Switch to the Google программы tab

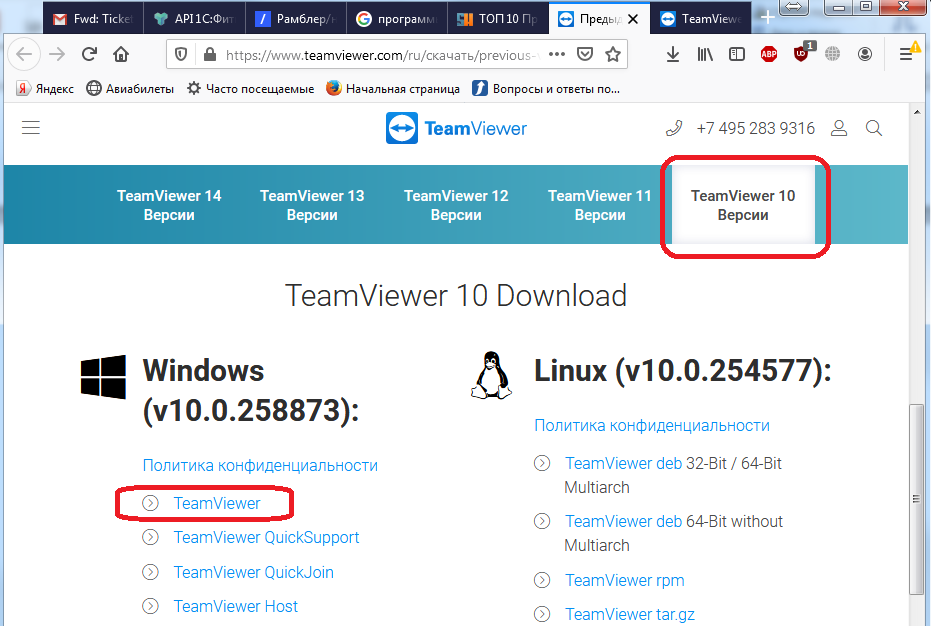click(x=396, y=18)
